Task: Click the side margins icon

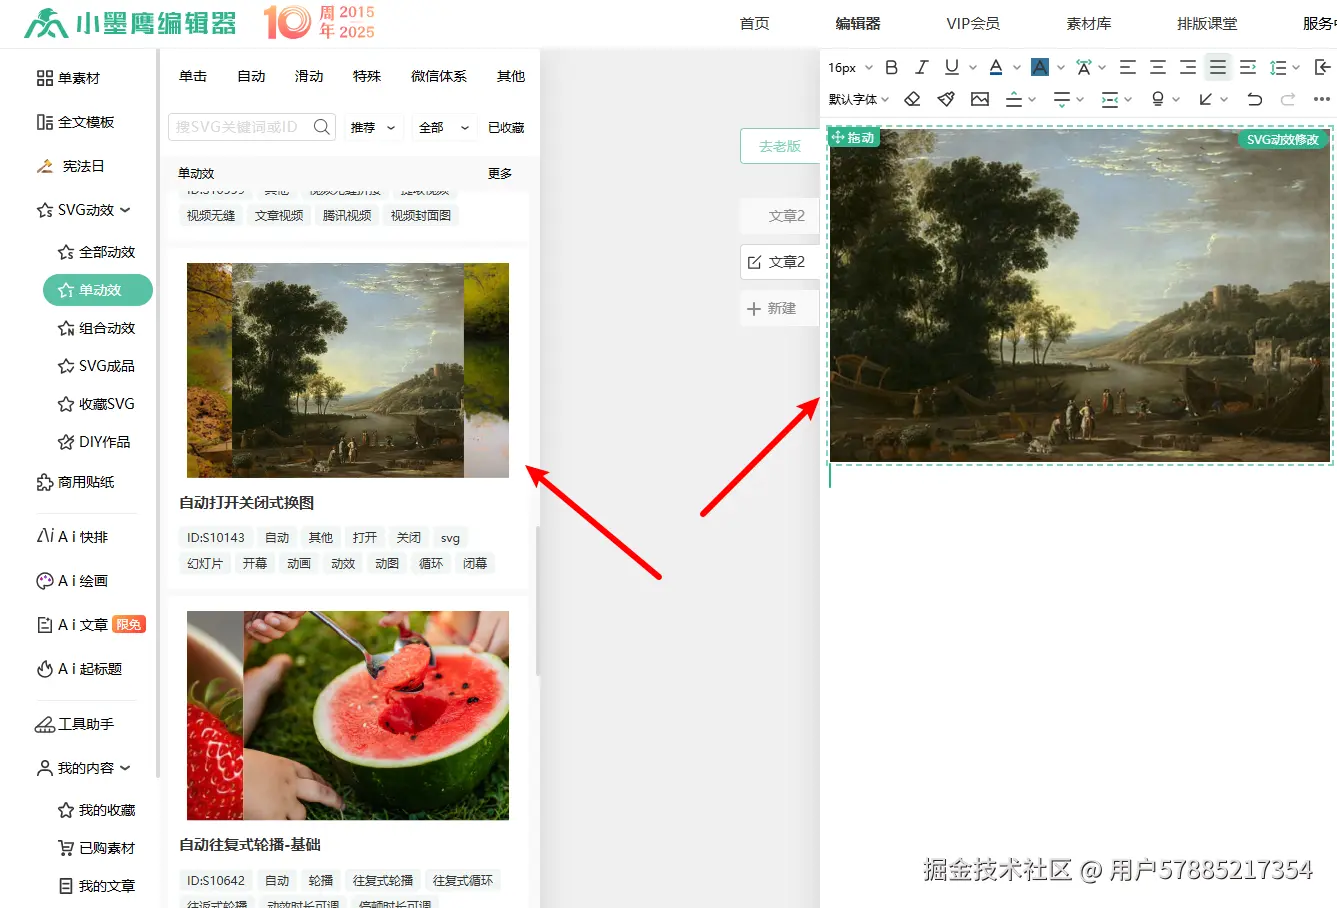Action: click(x=1110, y=99)
